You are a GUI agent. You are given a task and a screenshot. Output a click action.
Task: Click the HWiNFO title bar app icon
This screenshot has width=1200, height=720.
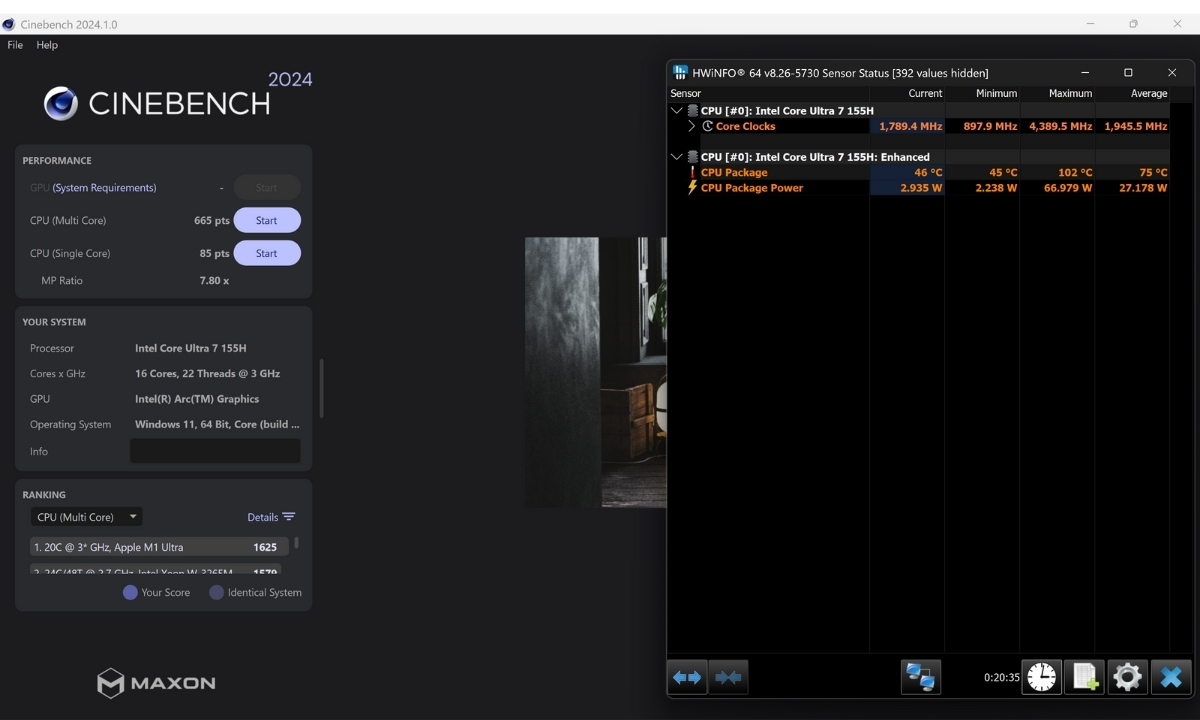[680, 73]
